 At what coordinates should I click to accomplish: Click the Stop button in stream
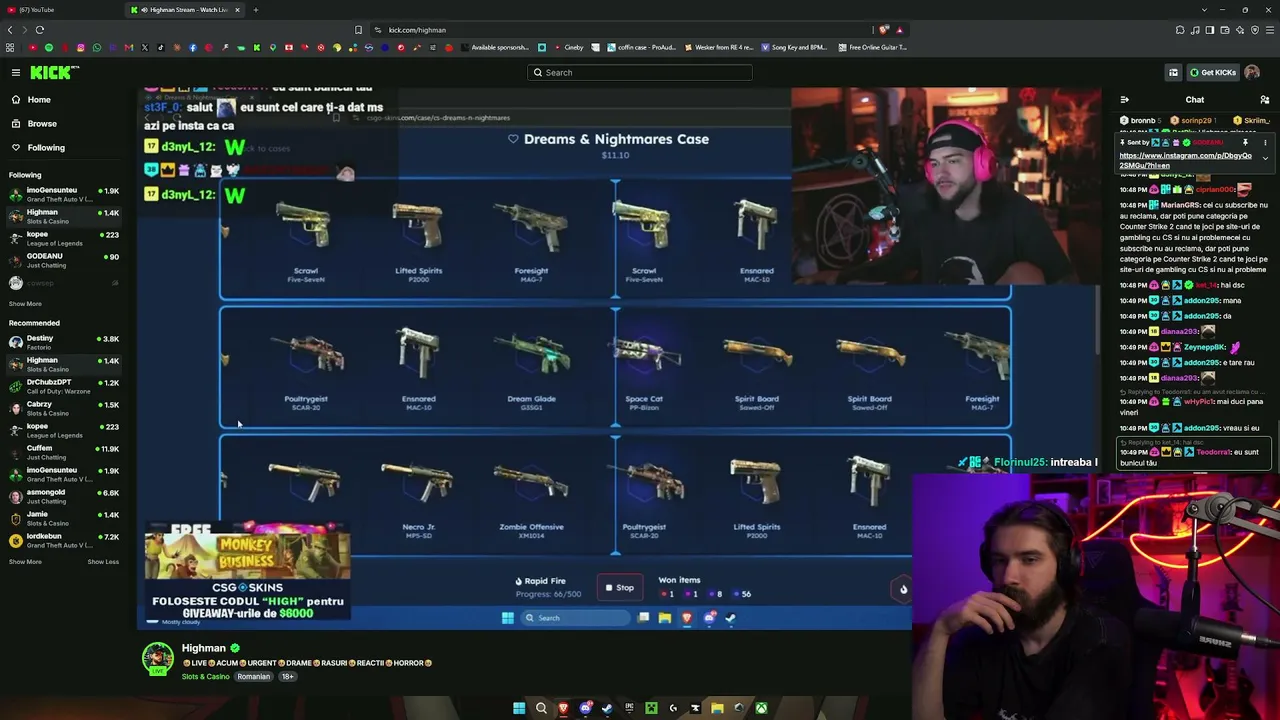620,588
